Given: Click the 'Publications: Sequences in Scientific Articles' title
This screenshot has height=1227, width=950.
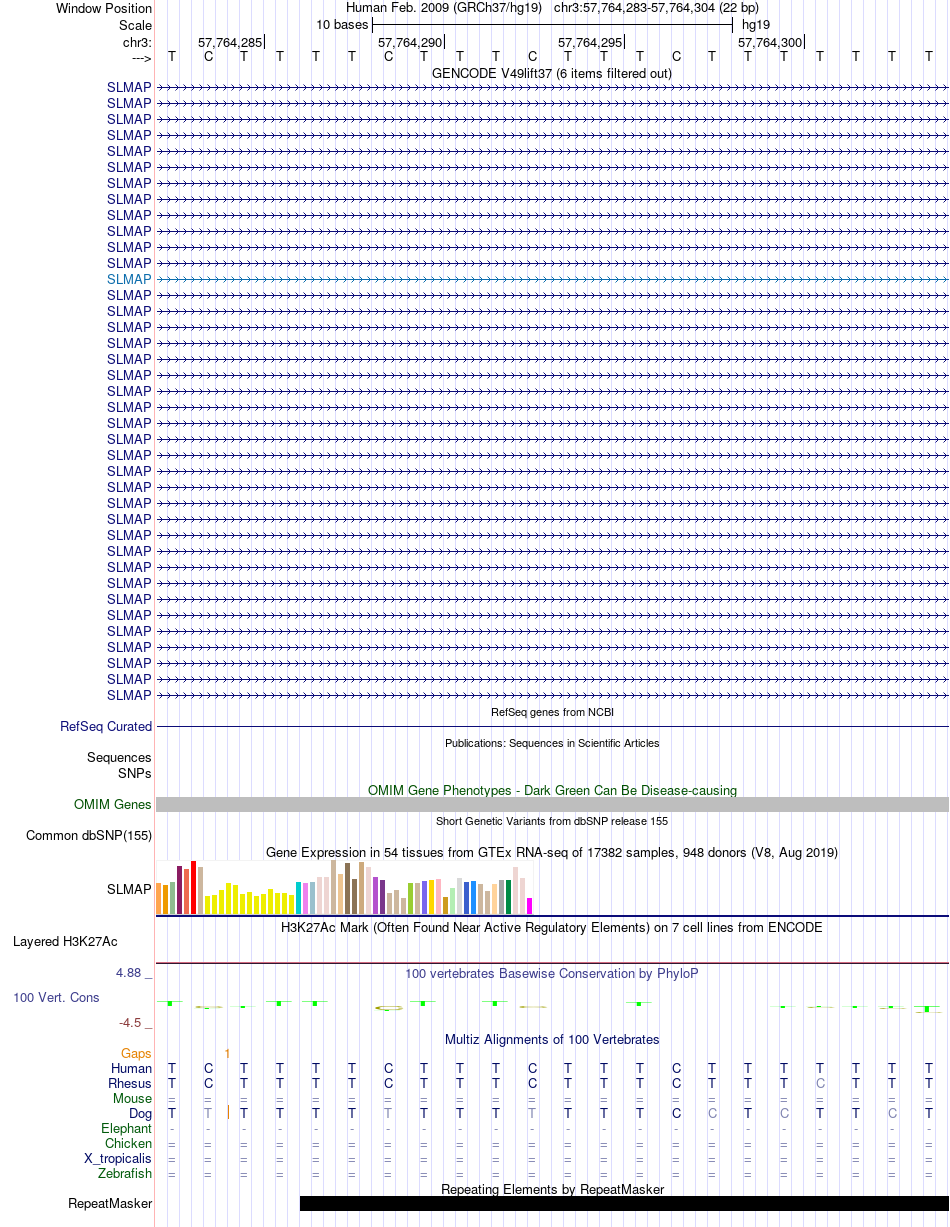Looking at the screenshot, I should pyautogui.click(x=552, y=743).
